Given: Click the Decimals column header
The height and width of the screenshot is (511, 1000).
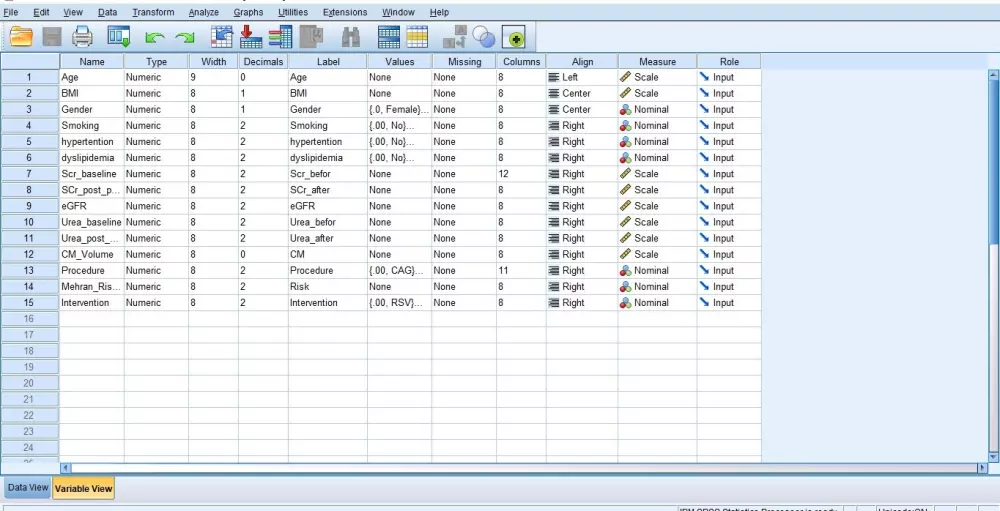Looking at the screenshot, I should click(x=263, y=62).
